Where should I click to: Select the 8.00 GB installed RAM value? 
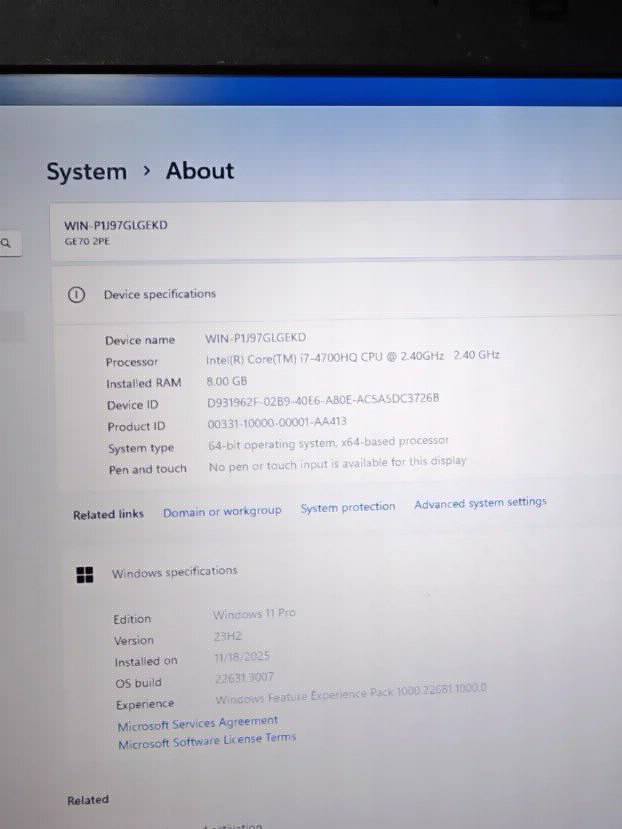227,381
